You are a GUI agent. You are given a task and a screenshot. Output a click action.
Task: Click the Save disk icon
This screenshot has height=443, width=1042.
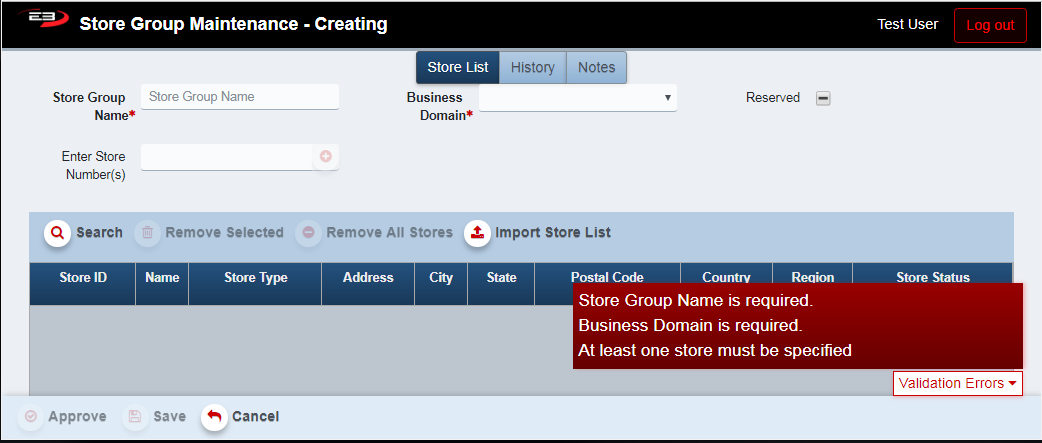point(136,417)
